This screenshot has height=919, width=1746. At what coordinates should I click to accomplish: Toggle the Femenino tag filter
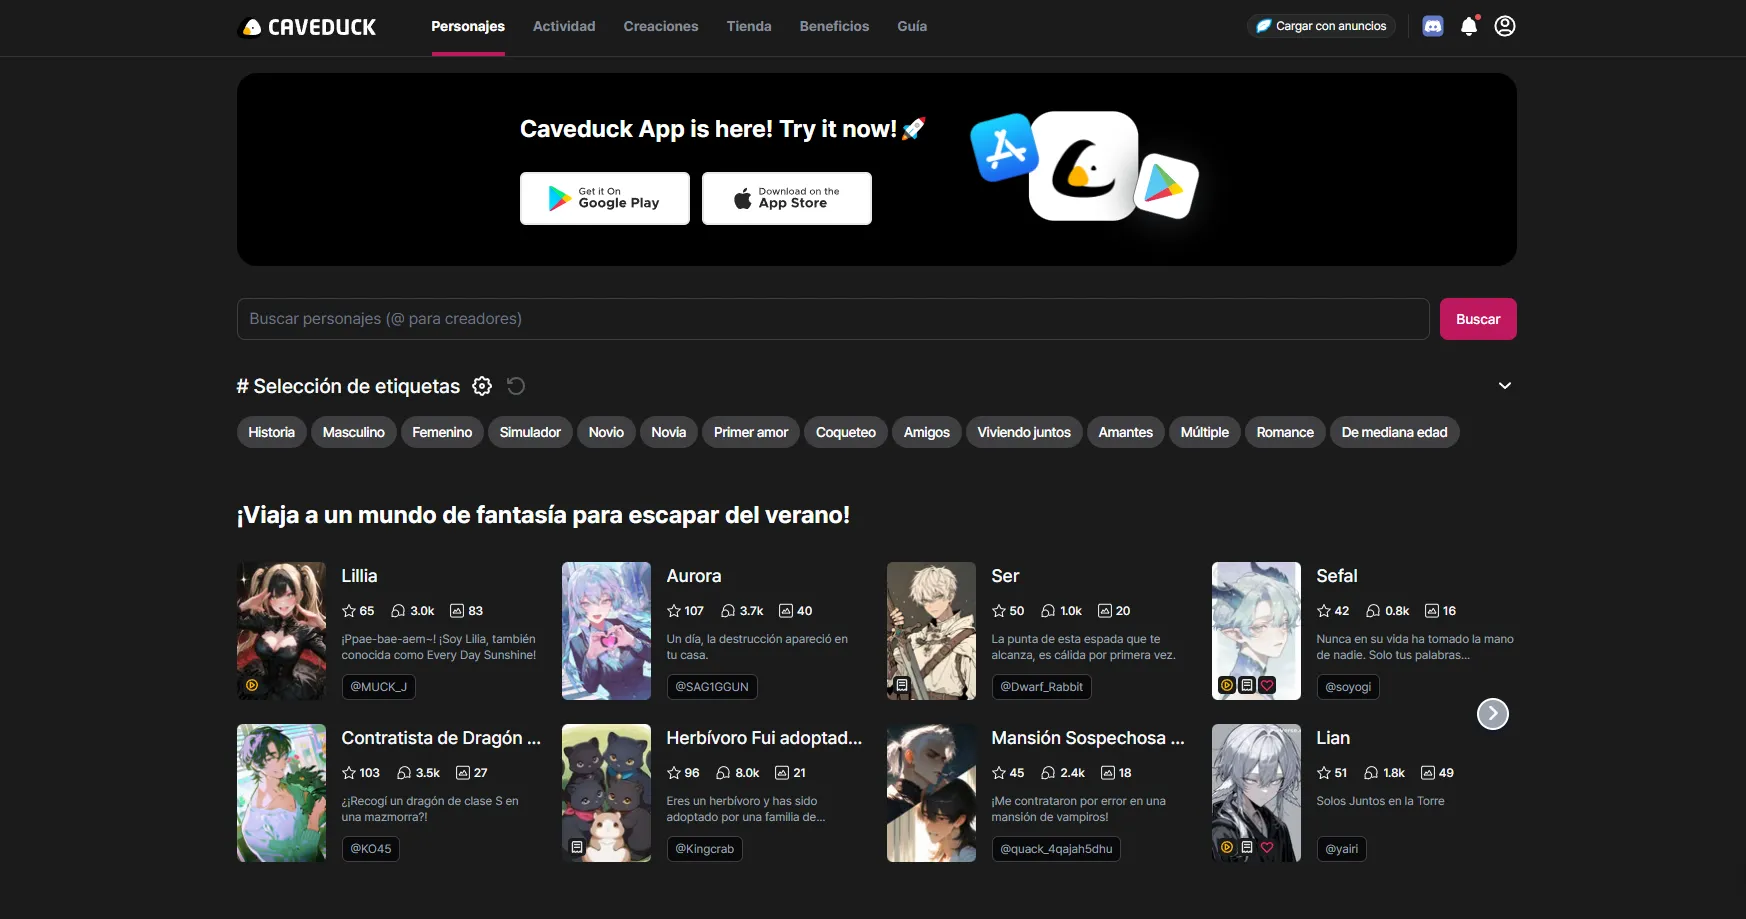pos(441,432)
